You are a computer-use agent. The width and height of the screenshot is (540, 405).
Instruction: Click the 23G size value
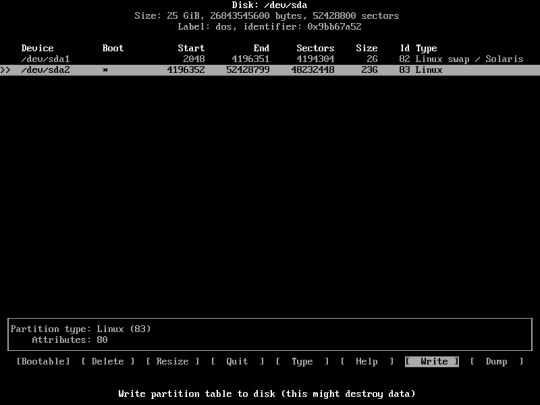coord(369,70)
